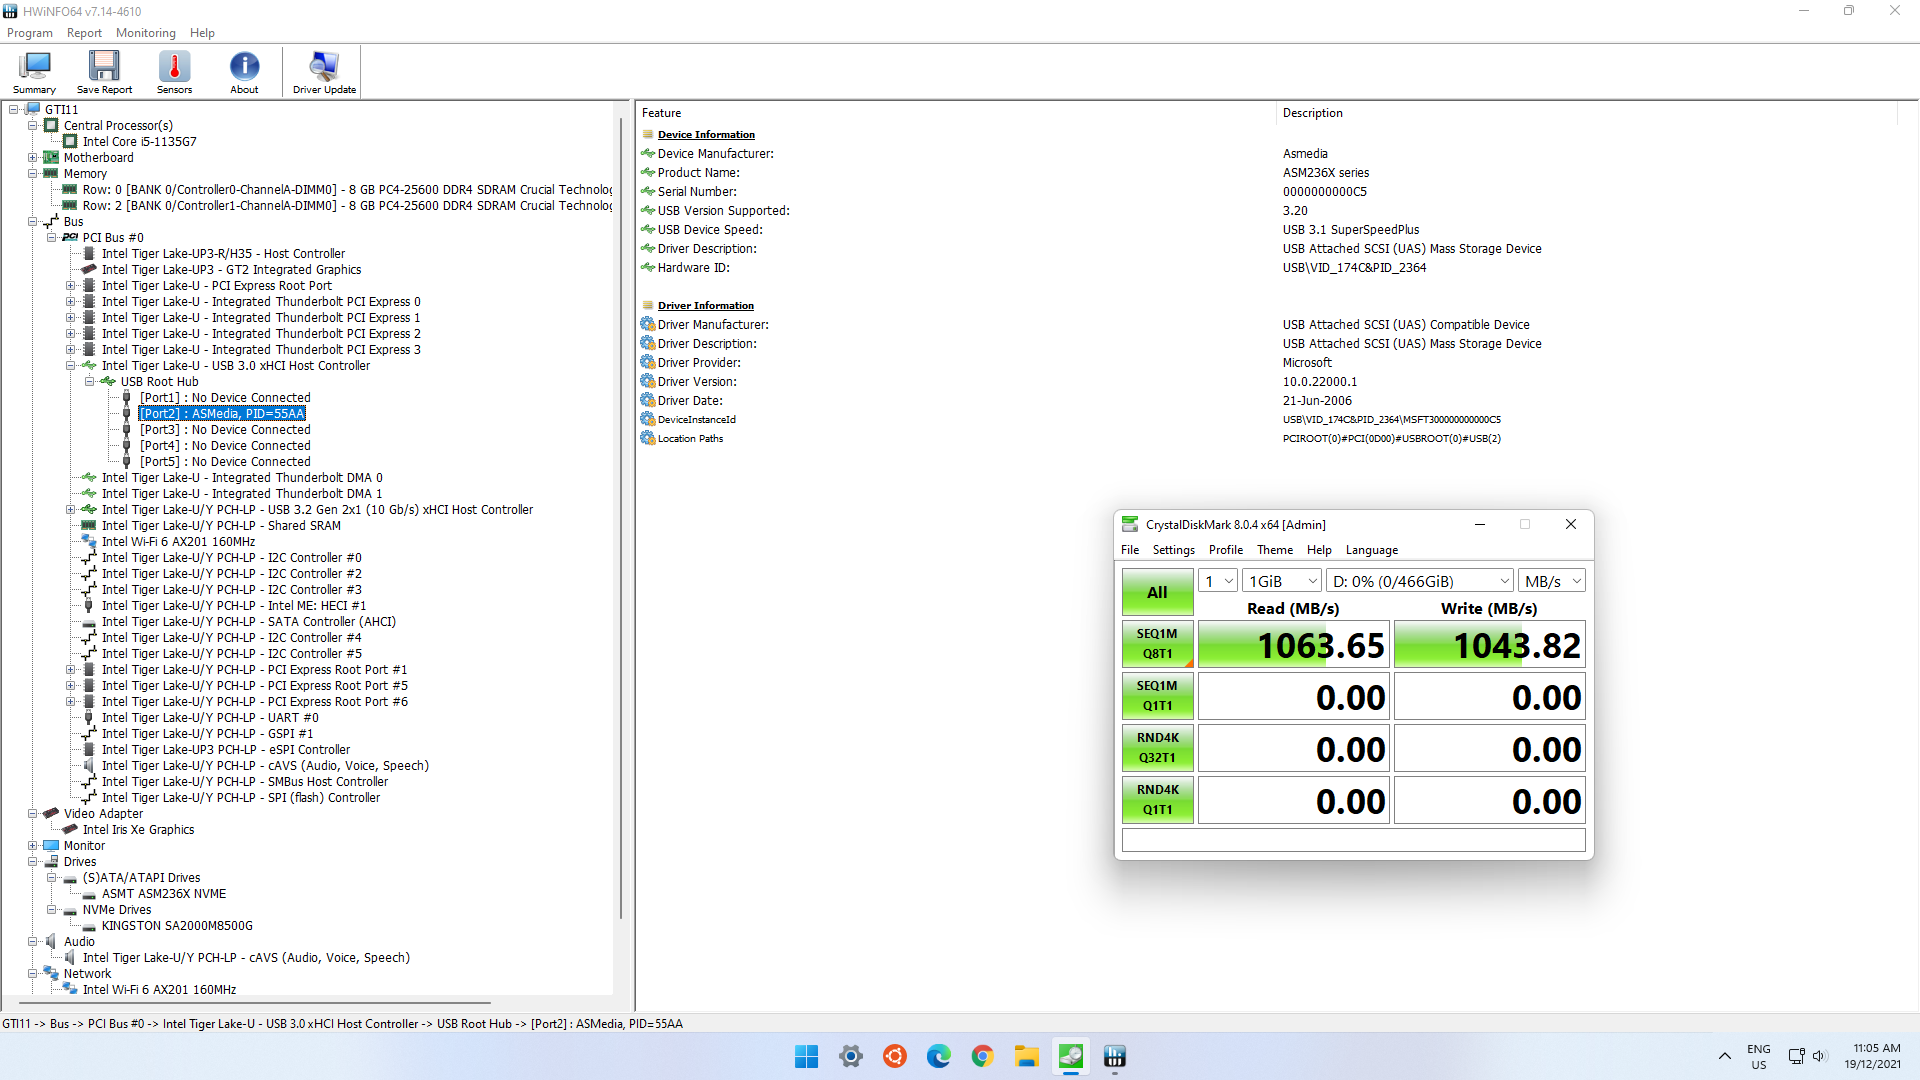Open the Ubuntu icon in taskbar
This screenshot has height=1080, width=1920.
(x=895, y=1056)
